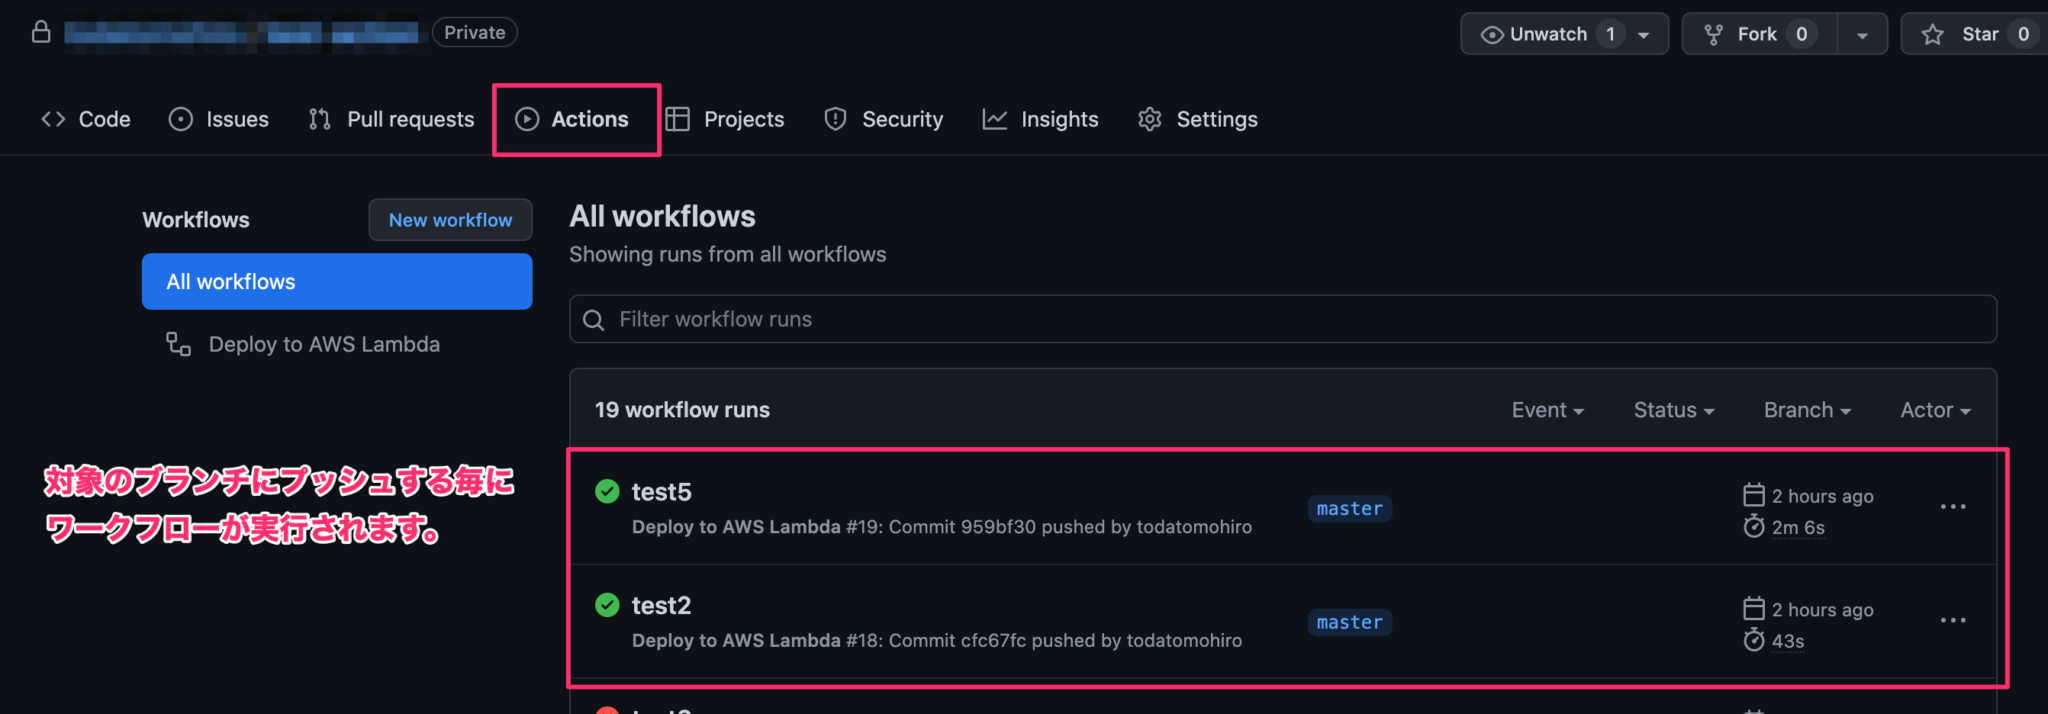Open the Event filter dropdown
The height and width of the screenshot is (714, 2048).
[1547, 410]
